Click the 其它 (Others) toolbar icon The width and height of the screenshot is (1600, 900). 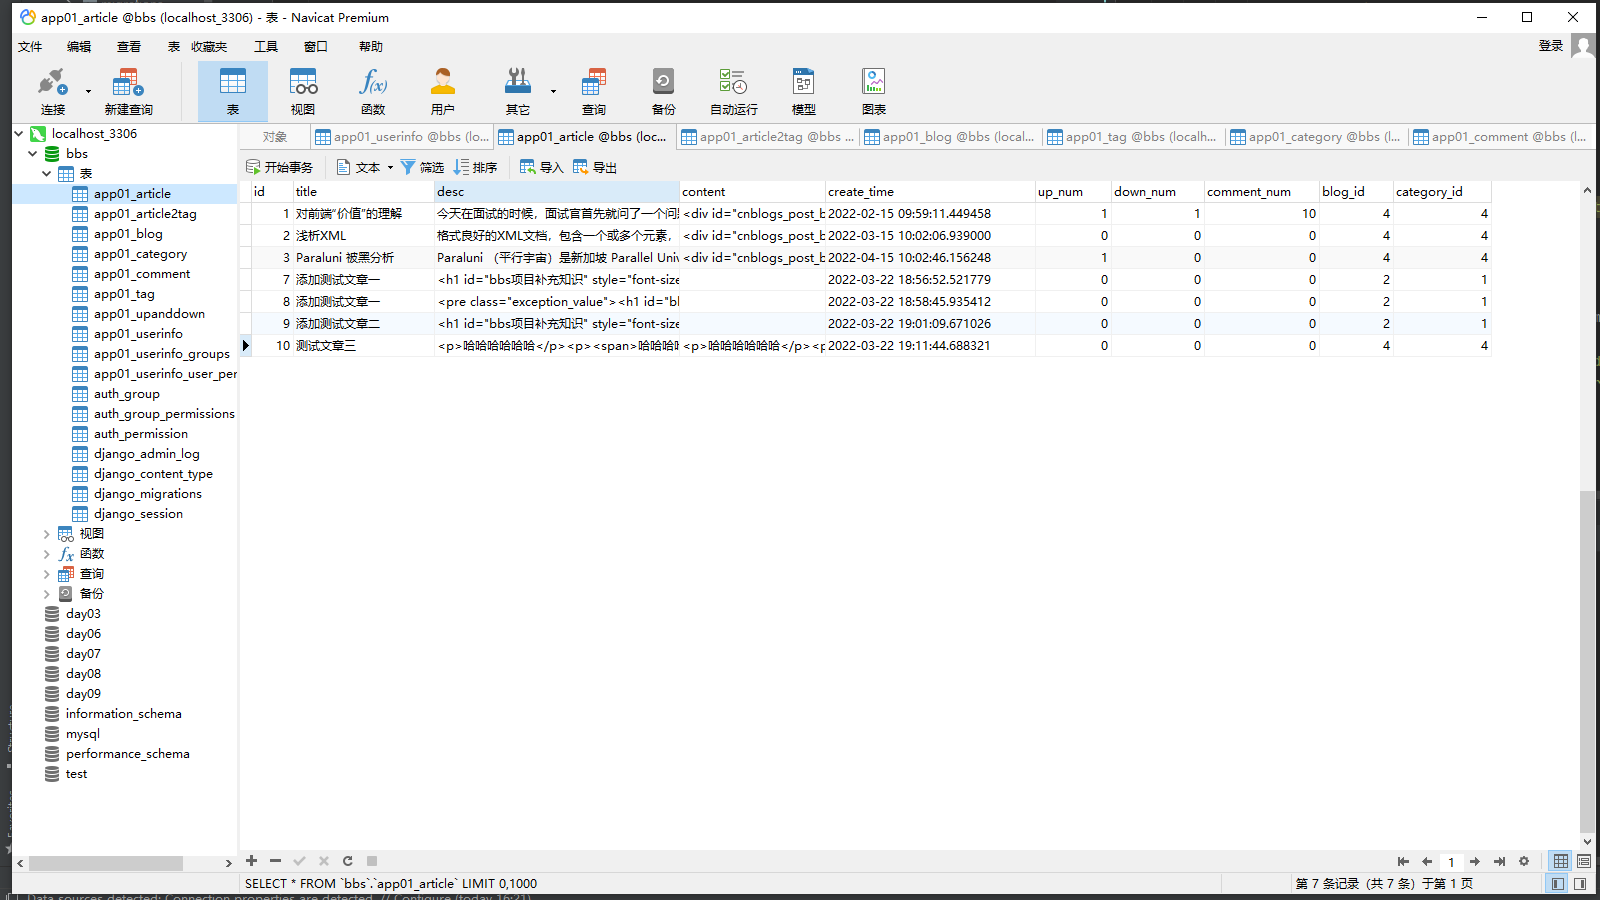(x=517, y=92)
